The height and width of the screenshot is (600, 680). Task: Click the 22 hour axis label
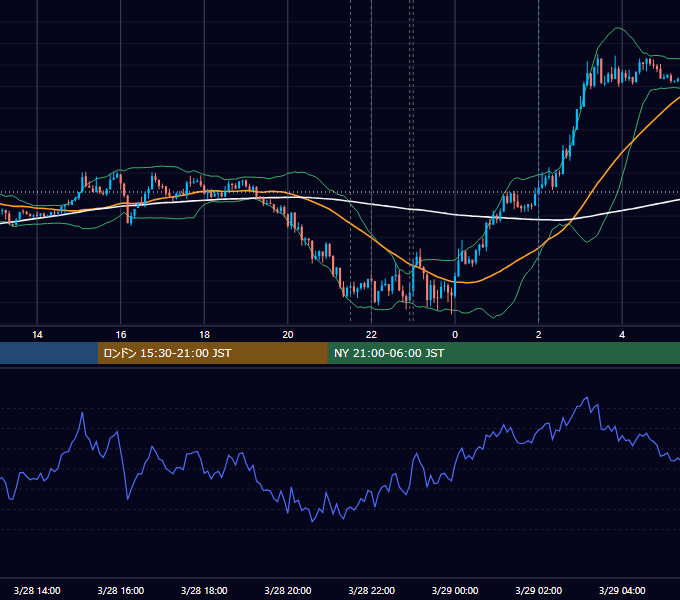coord(371,335)
